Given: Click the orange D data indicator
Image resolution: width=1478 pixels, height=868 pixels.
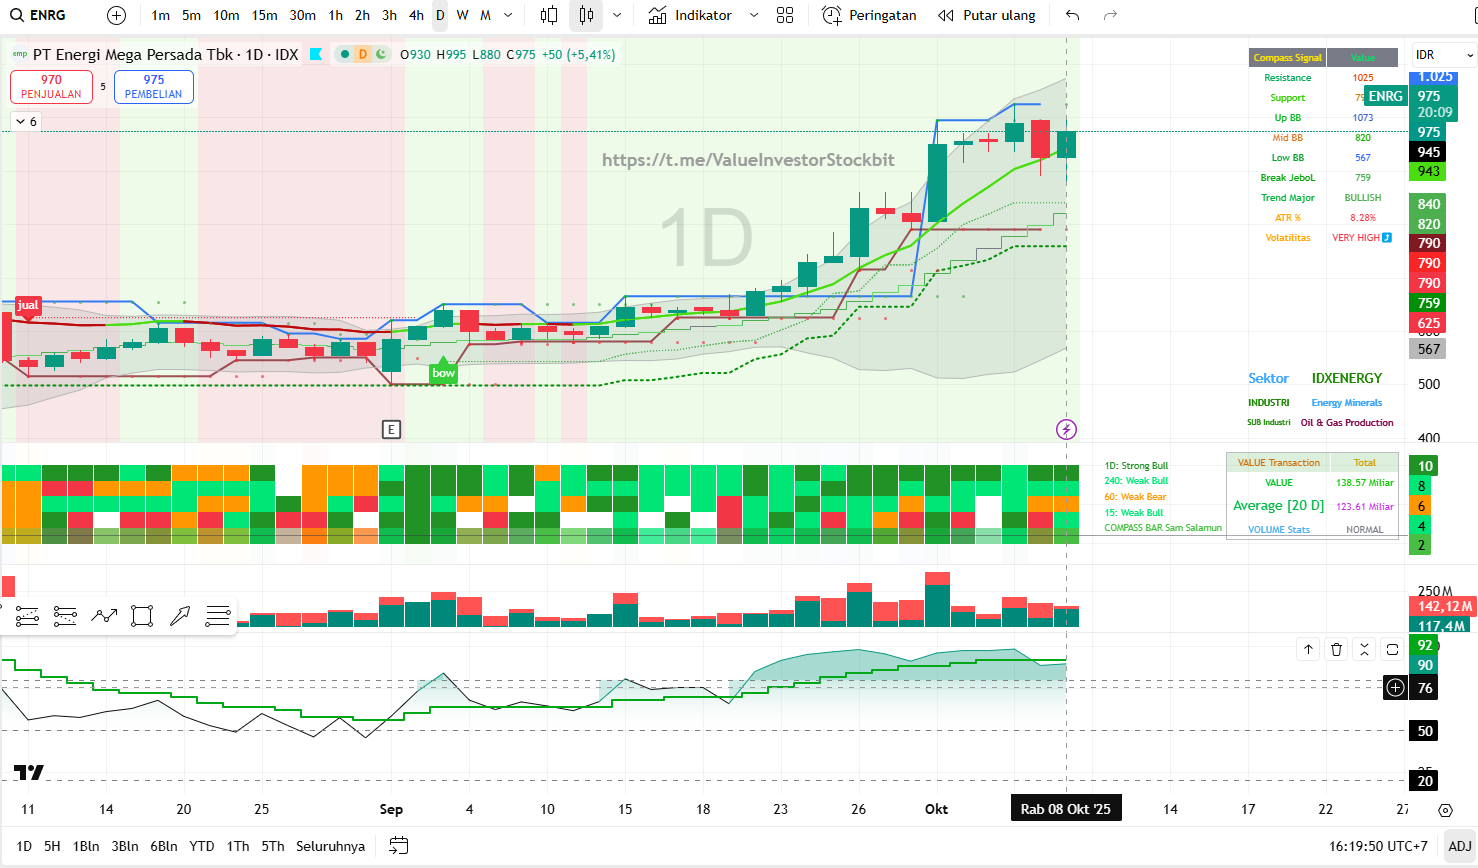Looking at the screenshot, I should pos(363,54).
